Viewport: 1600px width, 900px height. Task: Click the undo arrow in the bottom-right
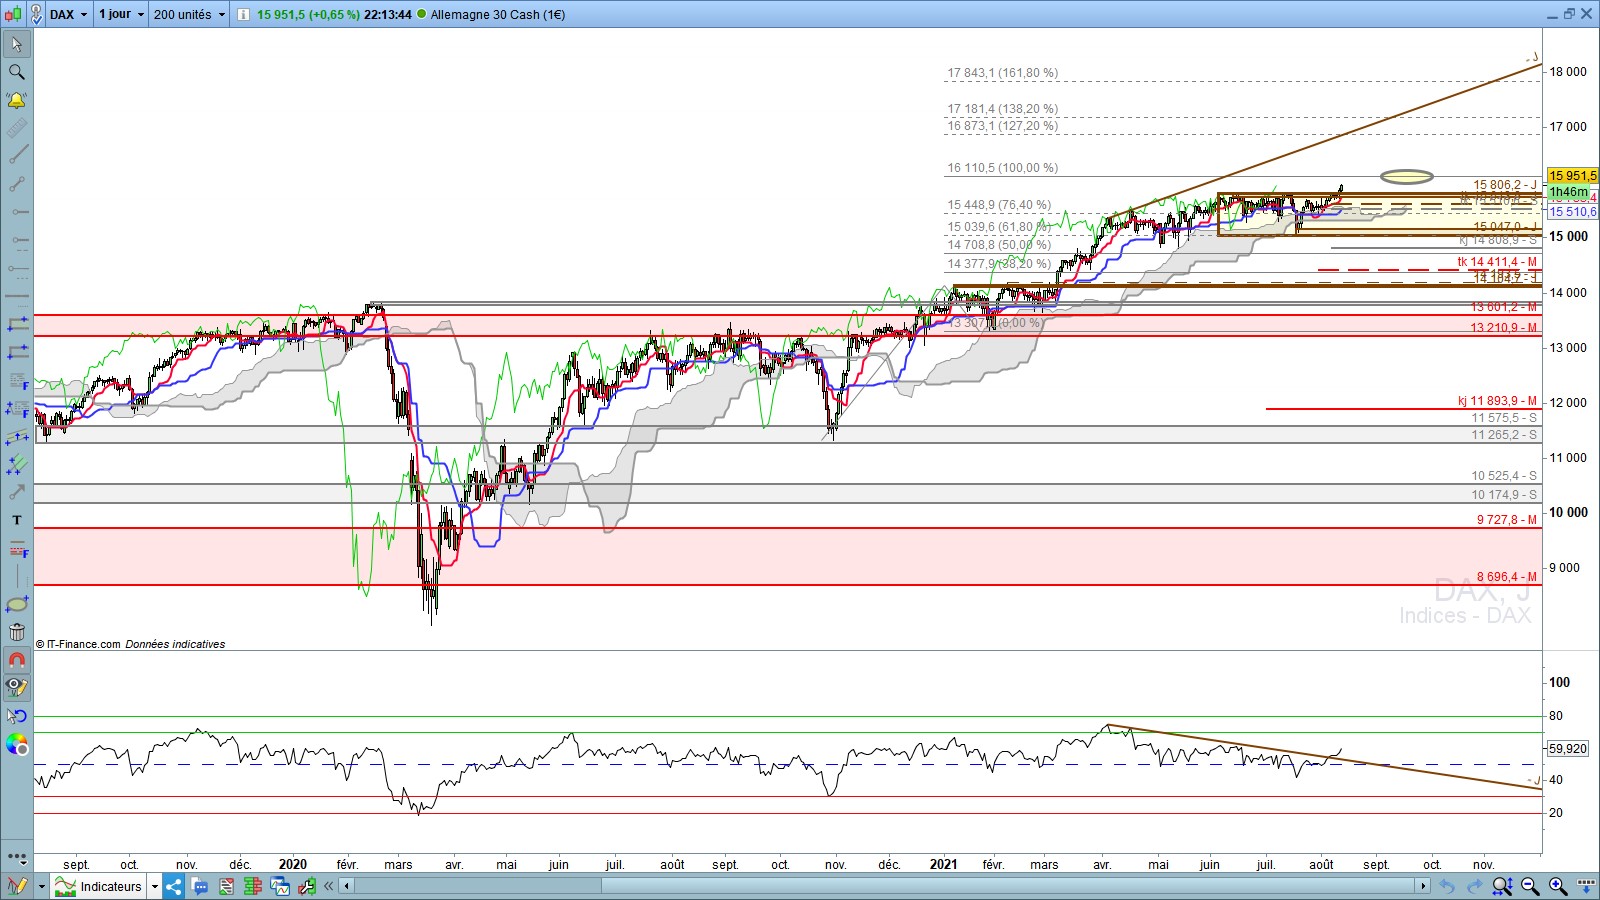(x=1446, y=886)
